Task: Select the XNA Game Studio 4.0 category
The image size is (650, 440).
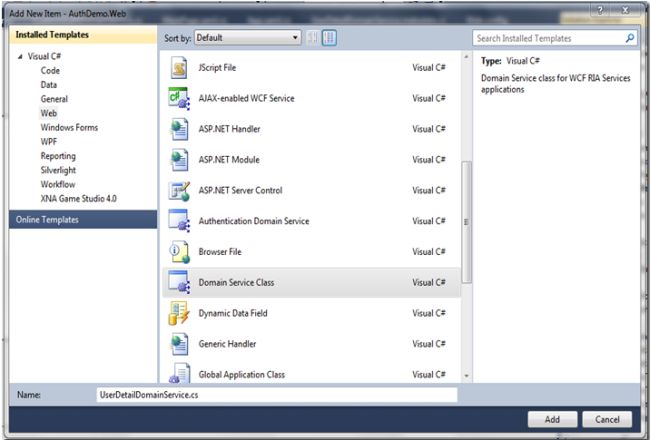Action: (78, 198)
